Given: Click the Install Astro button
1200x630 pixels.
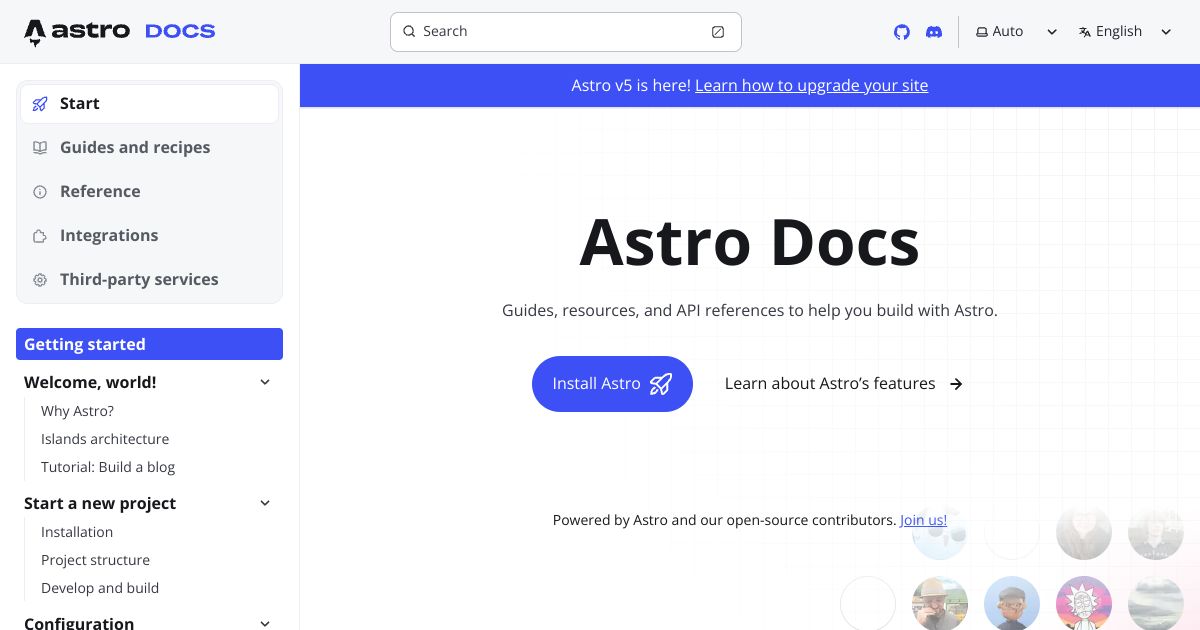Looking at the screenshot, I should click(612, 384).
